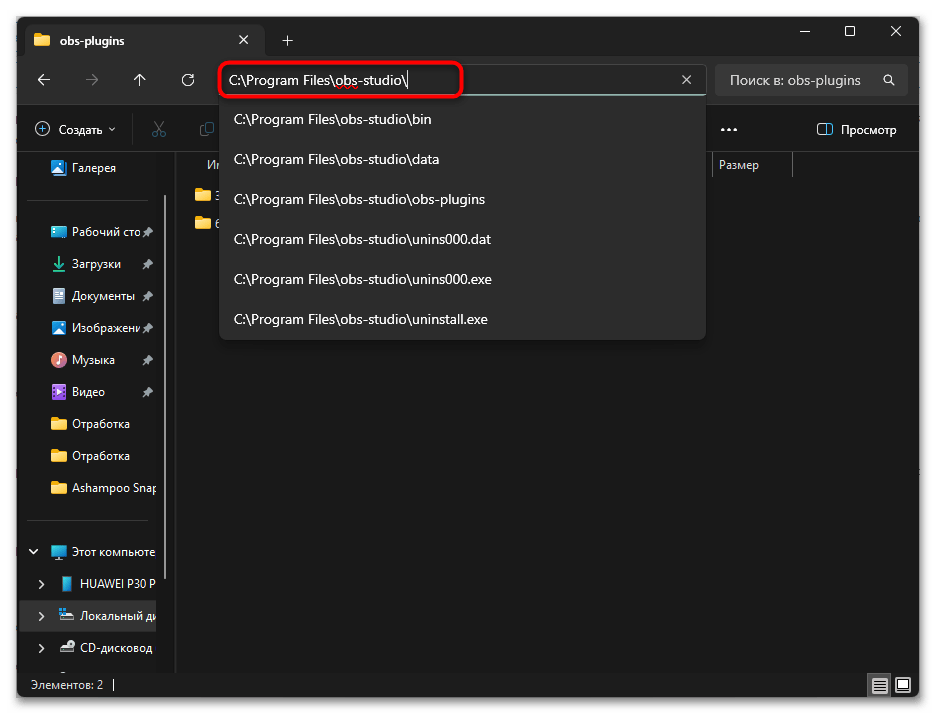Add a new tab
Image resolution: width=936 pixels, height=714 pixels.
coord(287,40)
